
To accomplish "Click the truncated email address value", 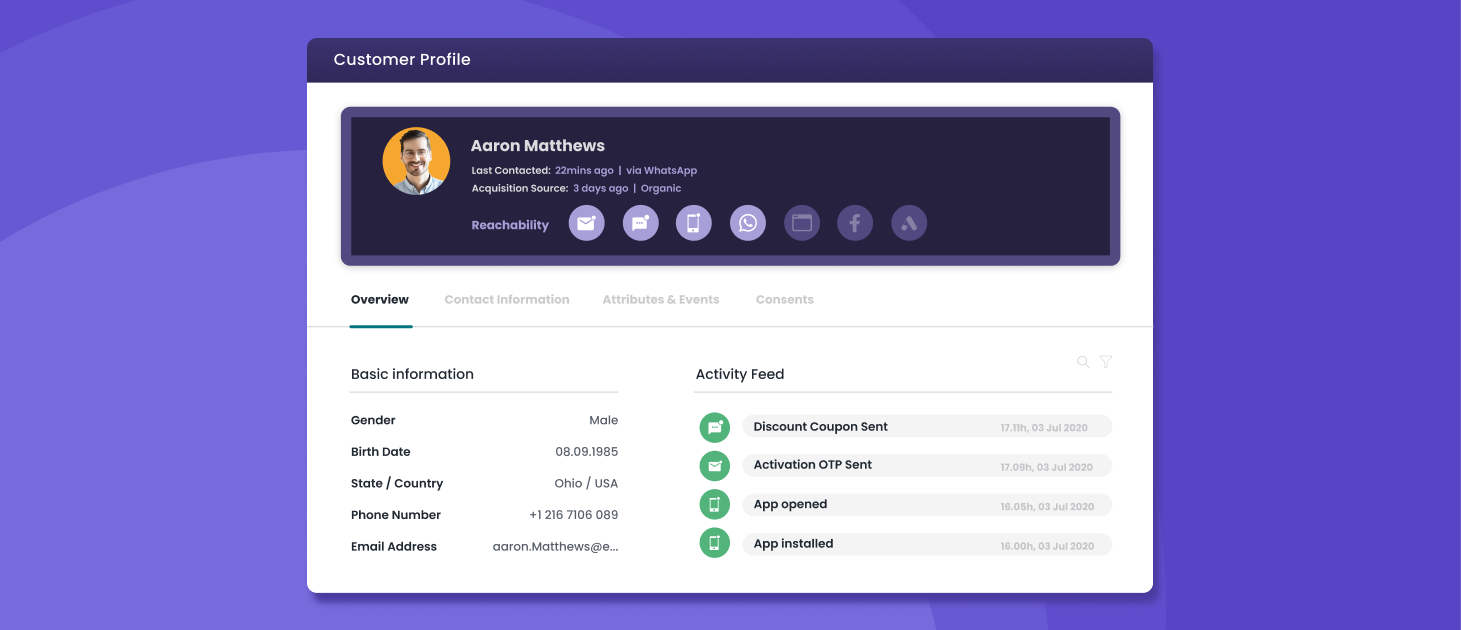I will click(555, 547).
